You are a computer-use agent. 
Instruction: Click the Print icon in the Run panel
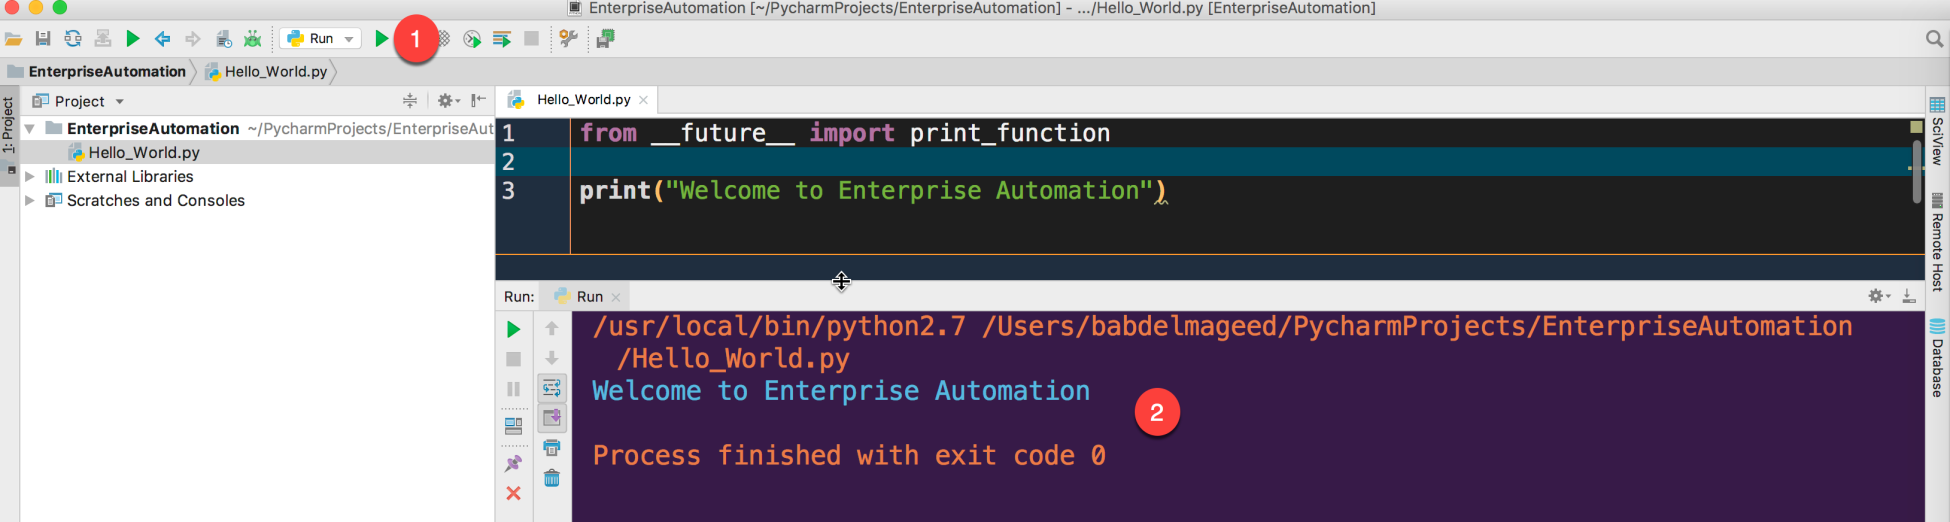pyautogui.click(x=551, y=448)
